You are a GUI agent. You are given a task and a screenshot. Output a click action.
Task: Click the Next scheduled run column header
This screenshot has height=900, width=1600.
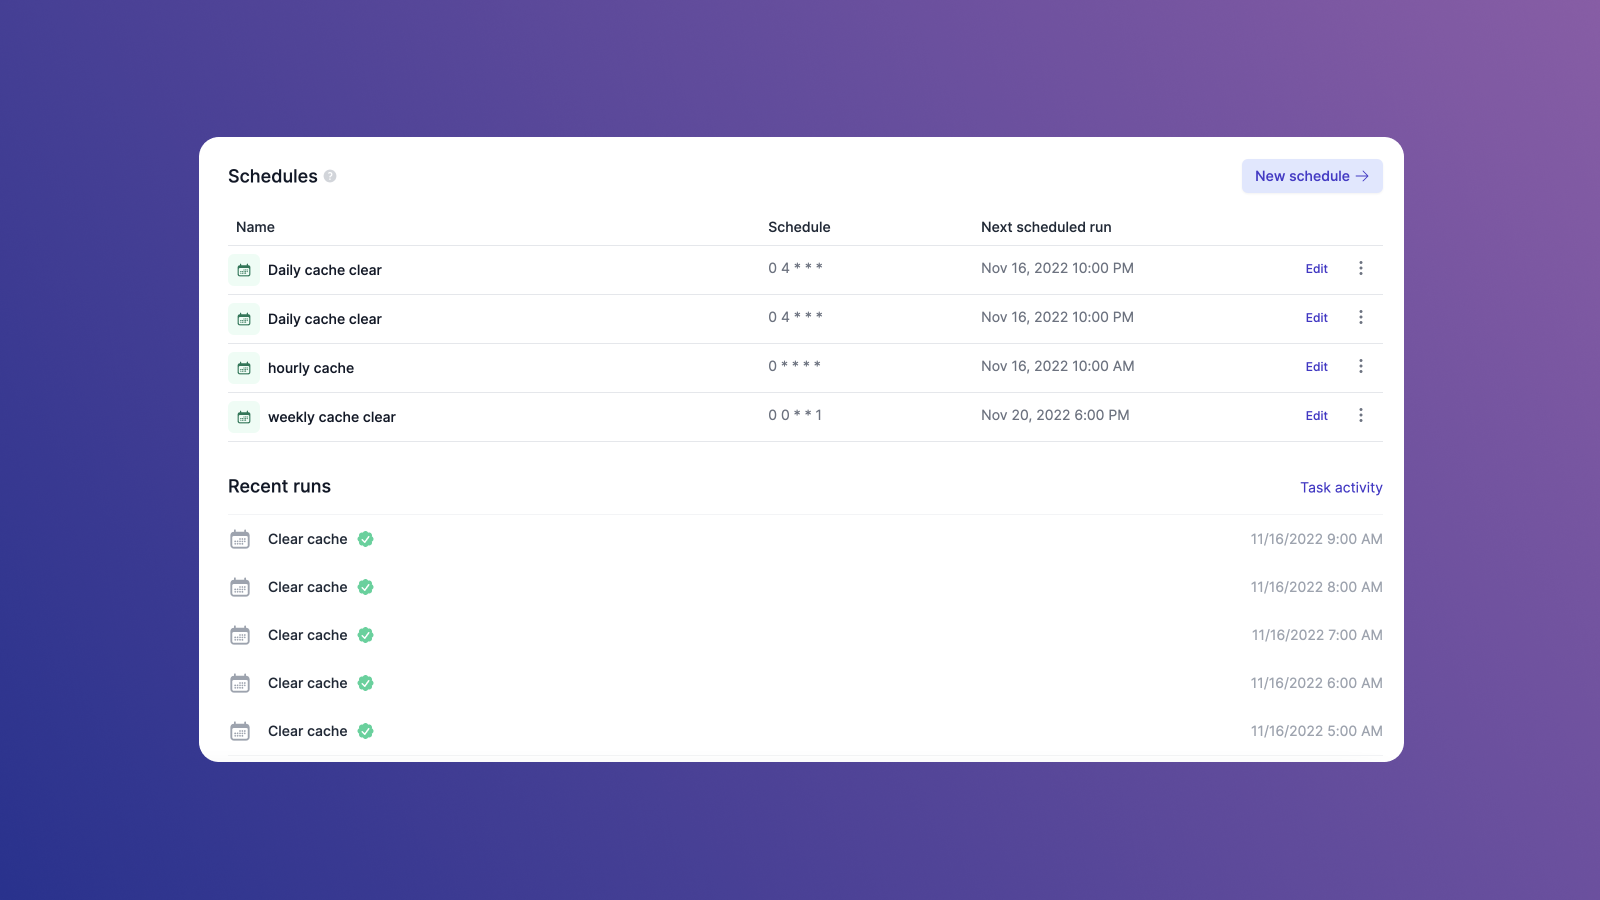tap(1046, 227)
